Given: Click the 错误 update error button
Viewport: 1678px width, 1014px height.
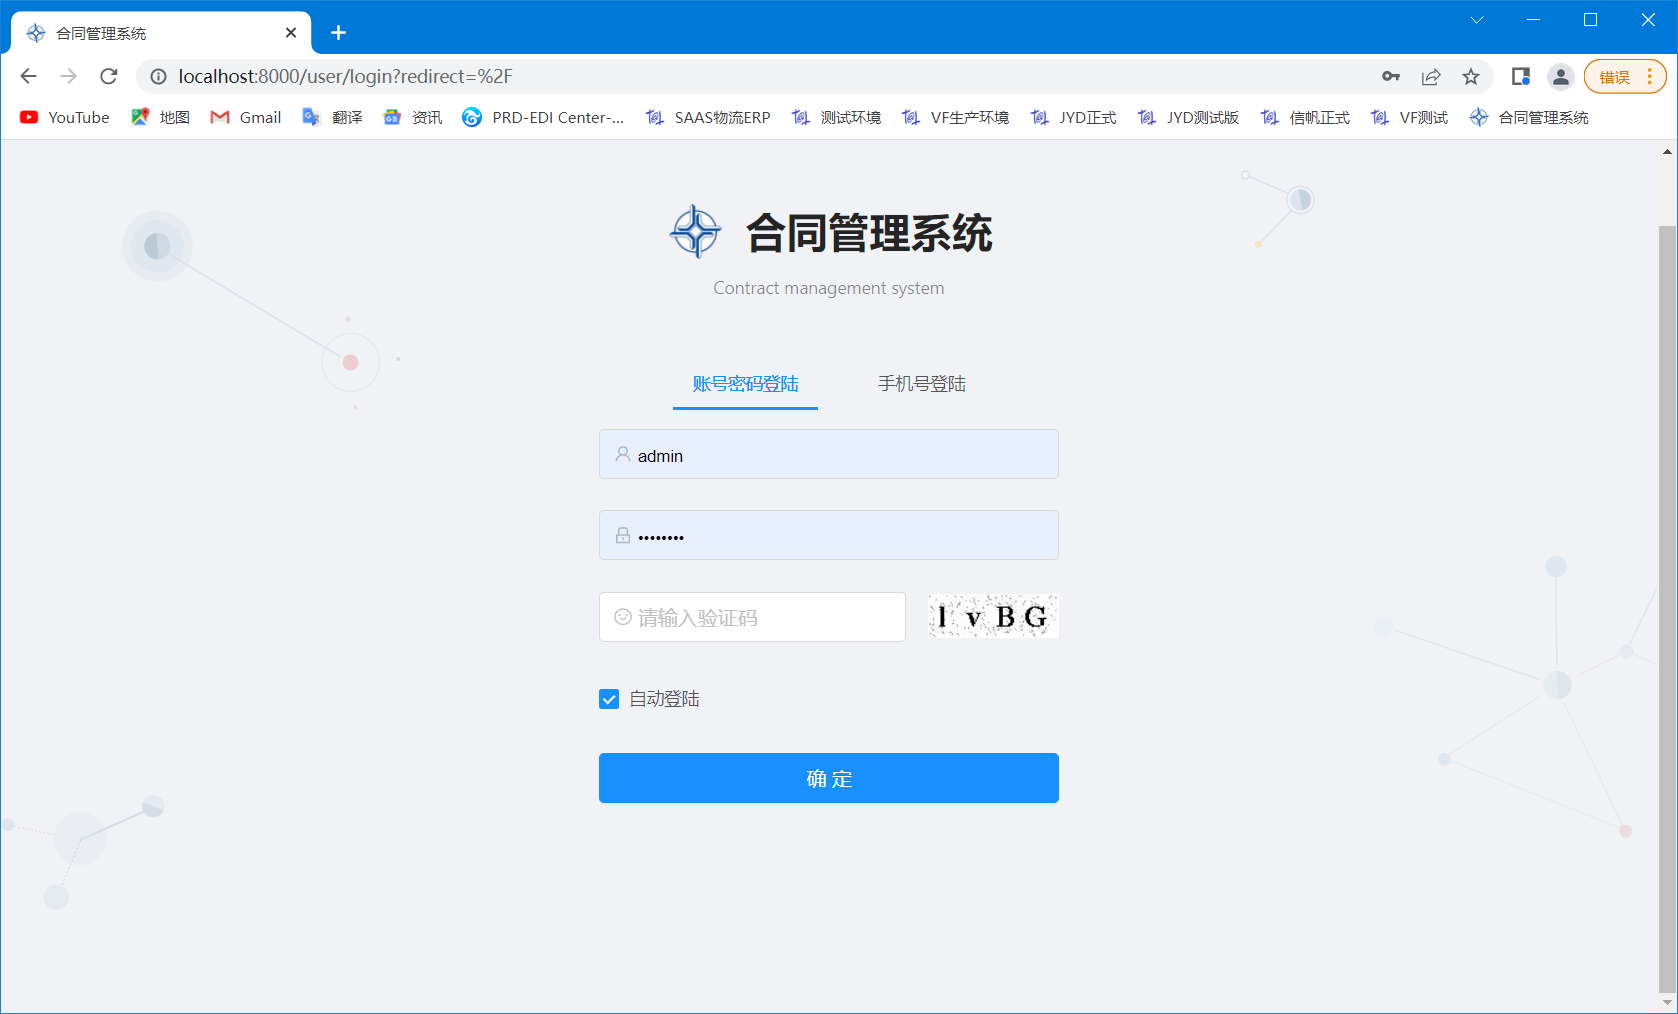Looking at the screenshot, I should (x=1614, y=76).
